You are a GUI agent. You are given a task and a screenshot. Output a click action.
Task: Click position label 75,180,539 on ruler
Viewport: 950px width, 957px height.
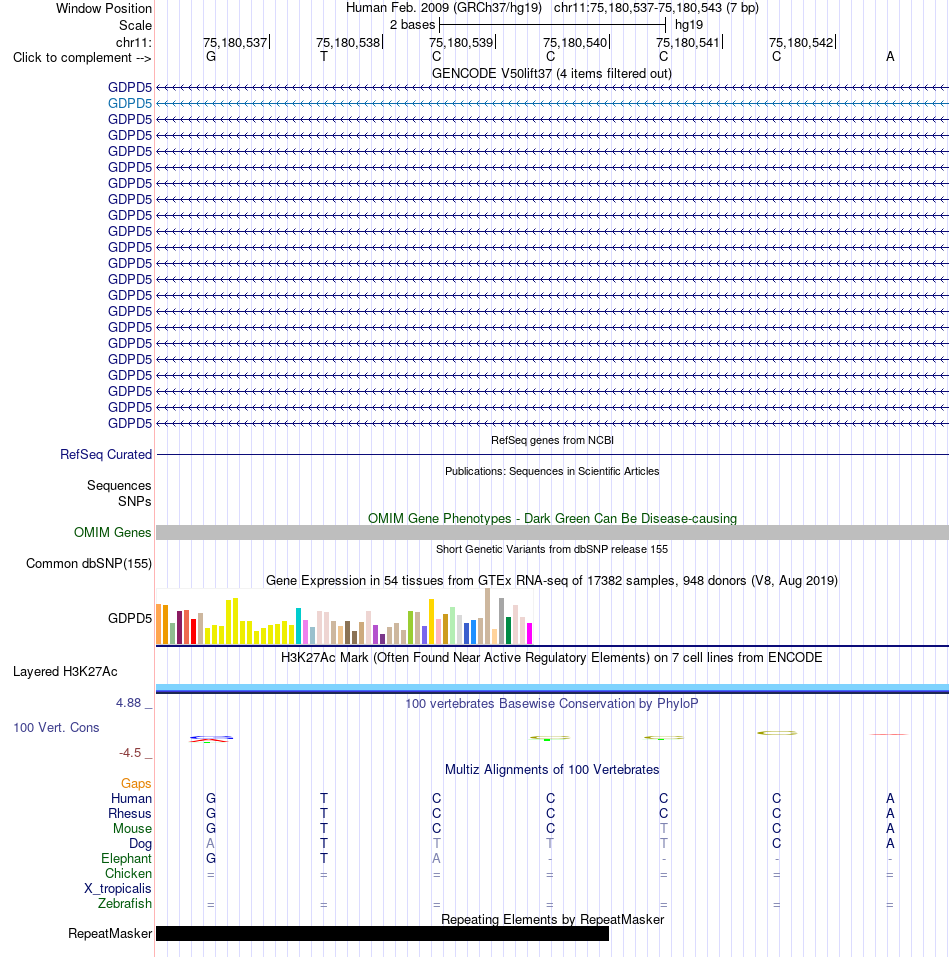coord(461,42)
